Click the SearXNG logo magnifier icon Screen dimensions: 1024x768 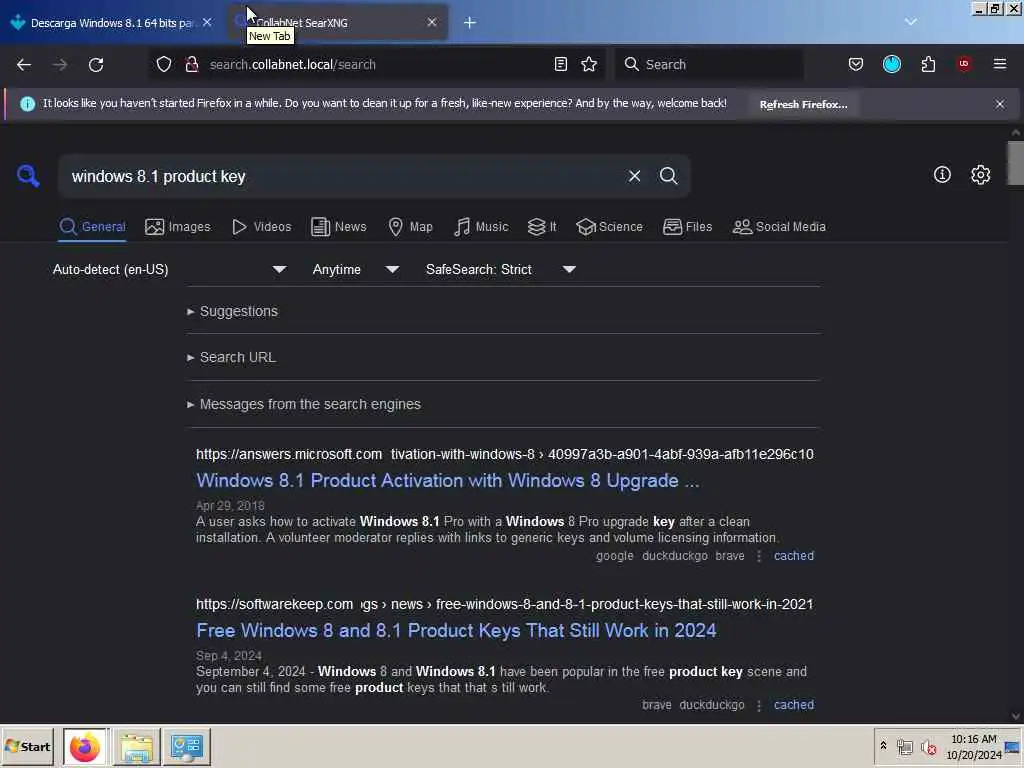[28, 176]
